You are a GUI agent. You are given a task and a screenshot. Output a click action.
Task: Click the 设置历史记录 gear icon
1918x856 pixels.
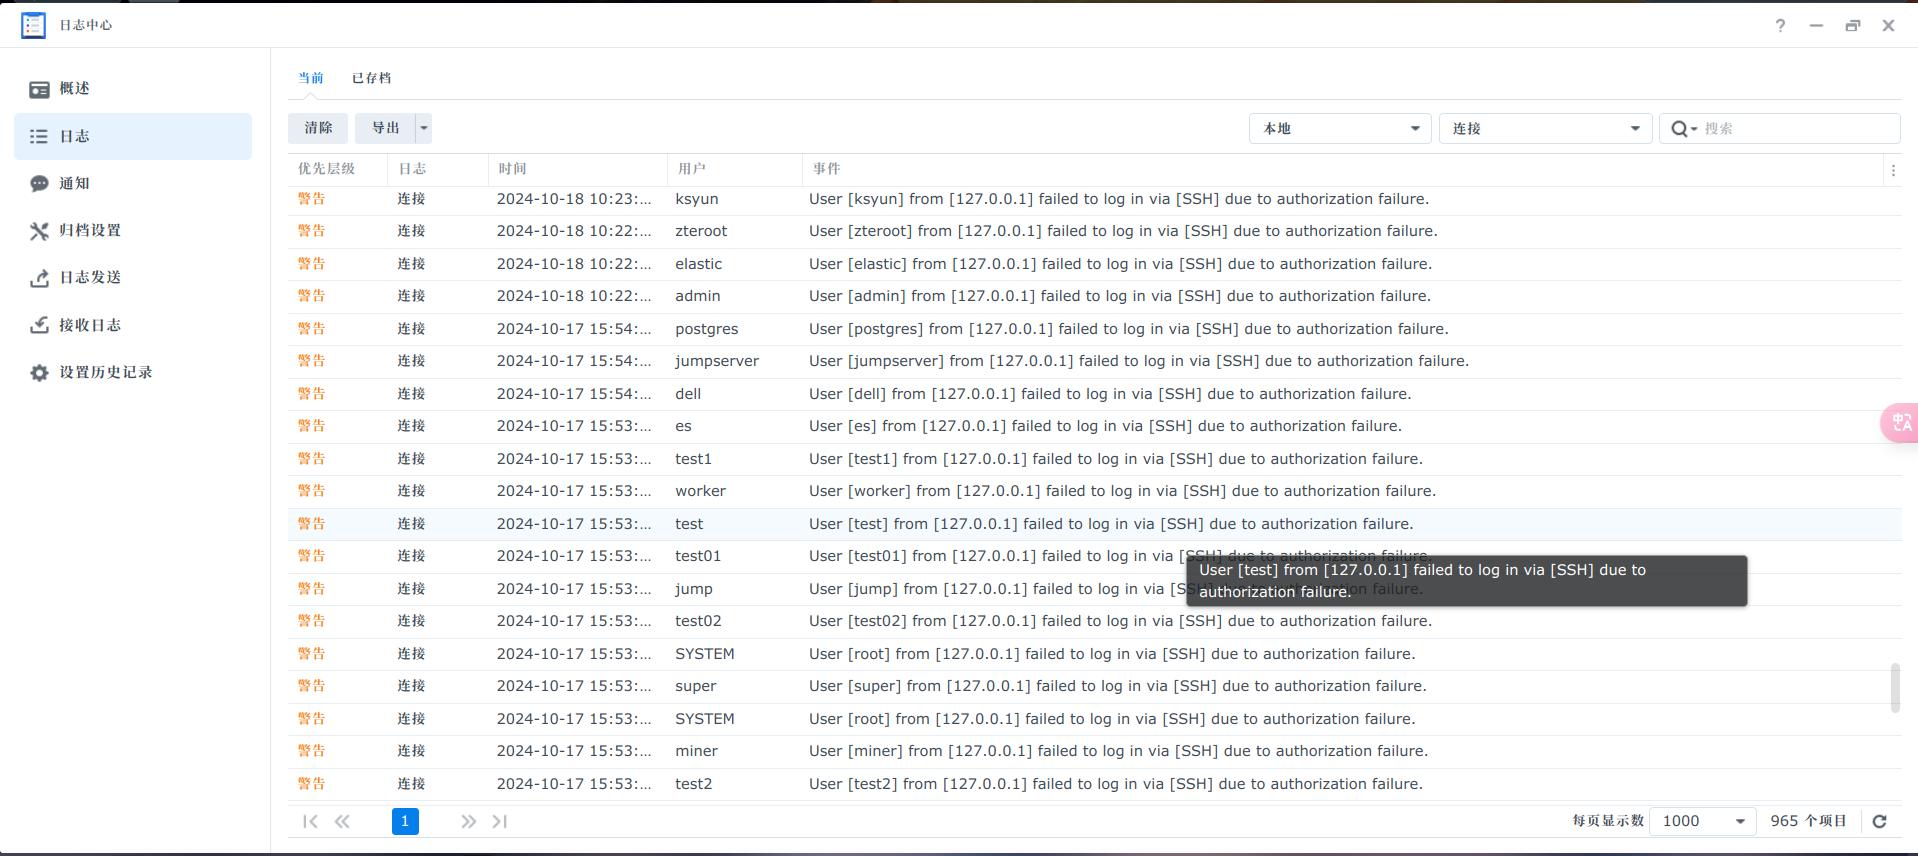click(39, 372)
